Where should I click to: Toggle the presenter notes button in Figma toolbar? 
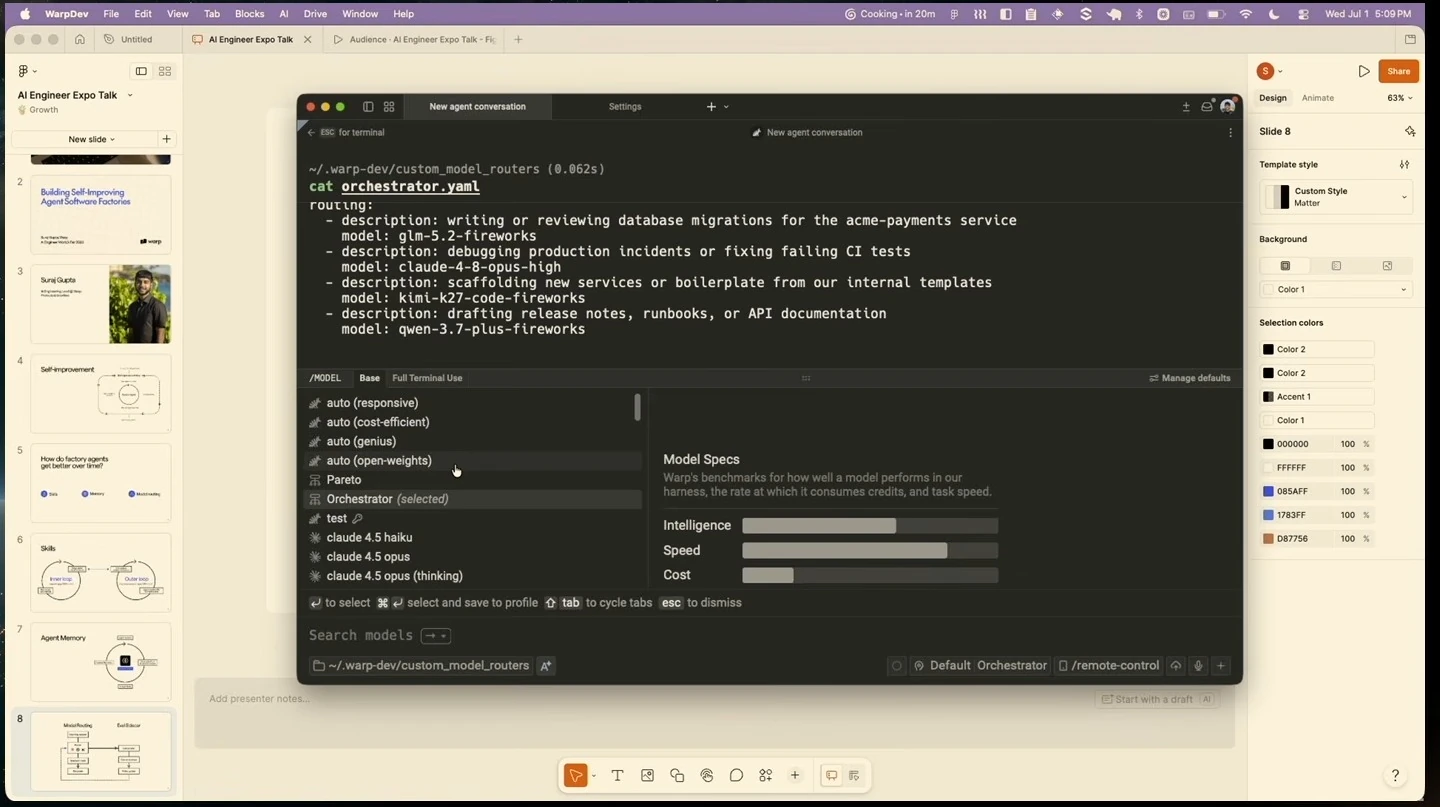coord(854,776)
